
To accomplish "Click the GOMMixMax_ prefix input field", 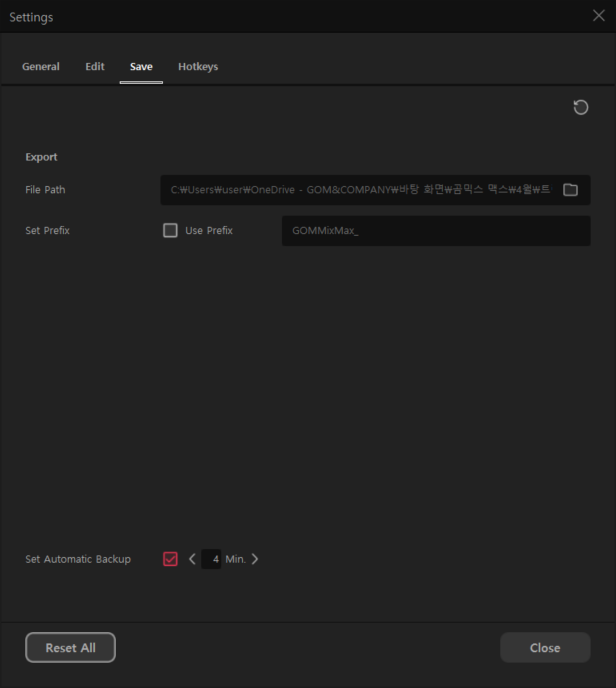I will pos(435,231).
